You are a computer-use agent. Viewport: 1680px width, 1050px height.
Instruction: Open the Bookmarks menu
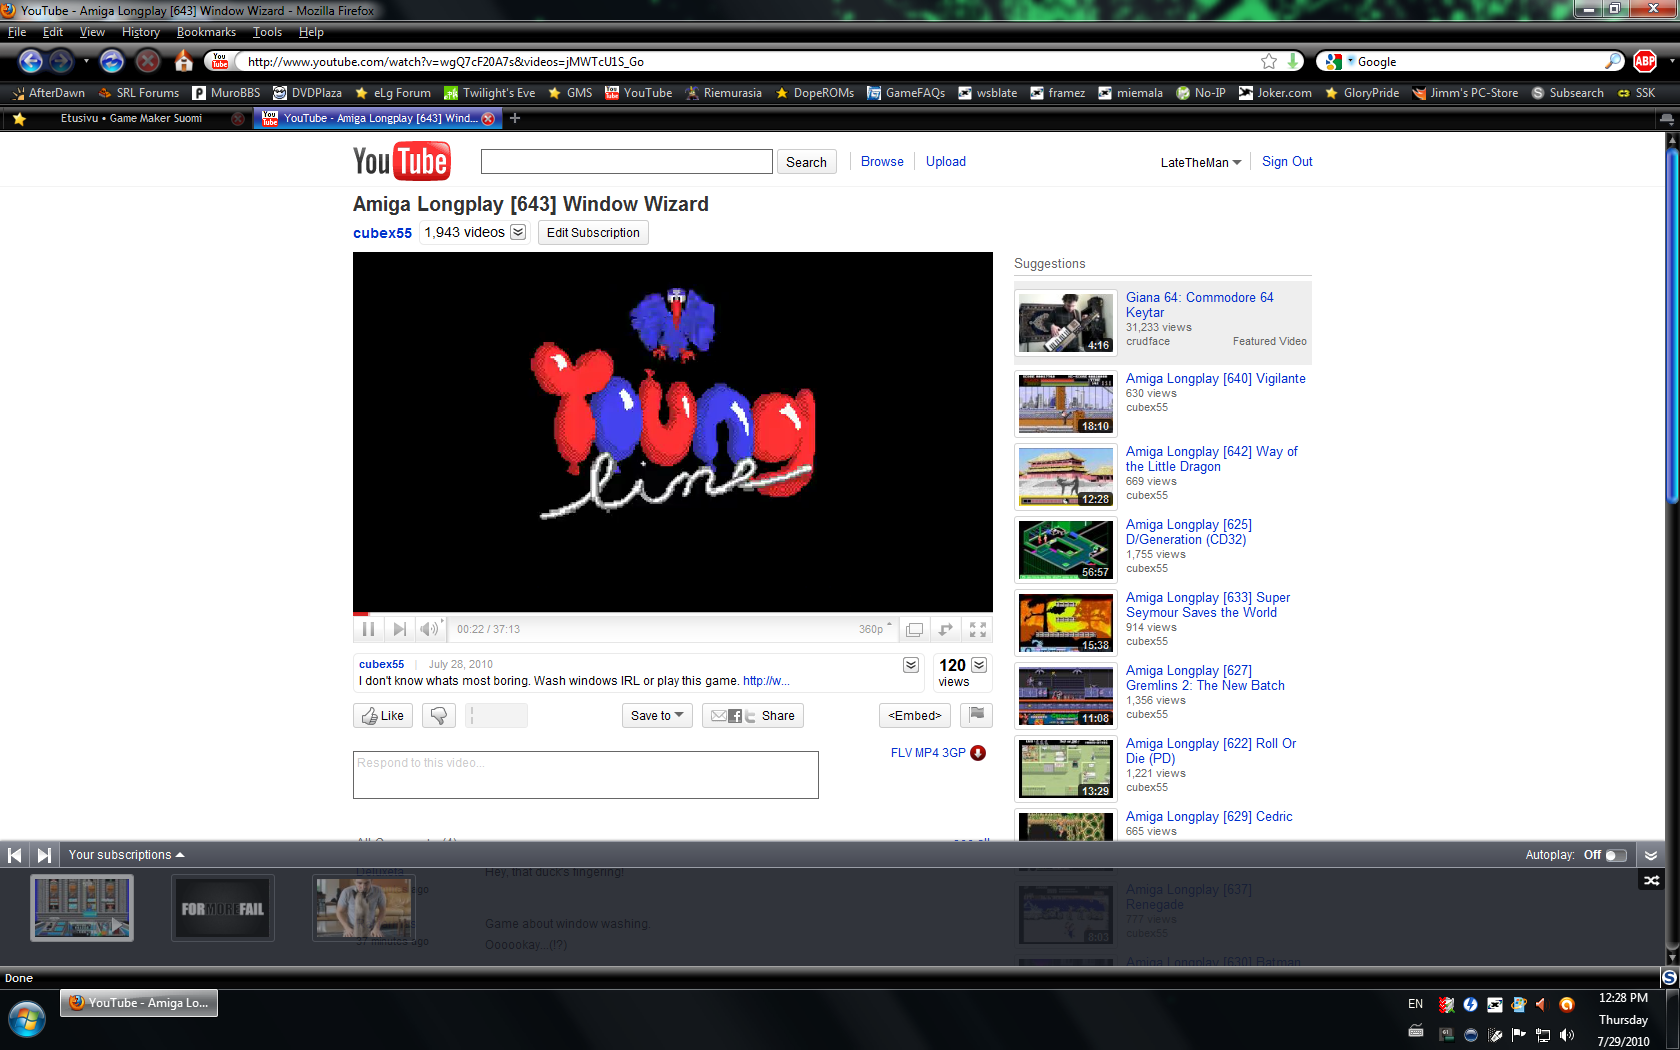click(x=206, y=32)
